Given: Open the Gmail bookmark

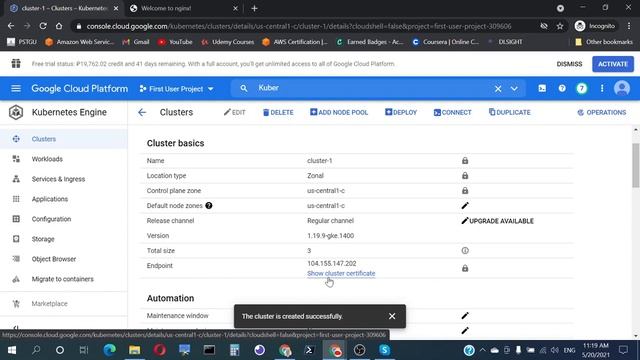Looking at the screenshot, I should (x=136, y=42).
